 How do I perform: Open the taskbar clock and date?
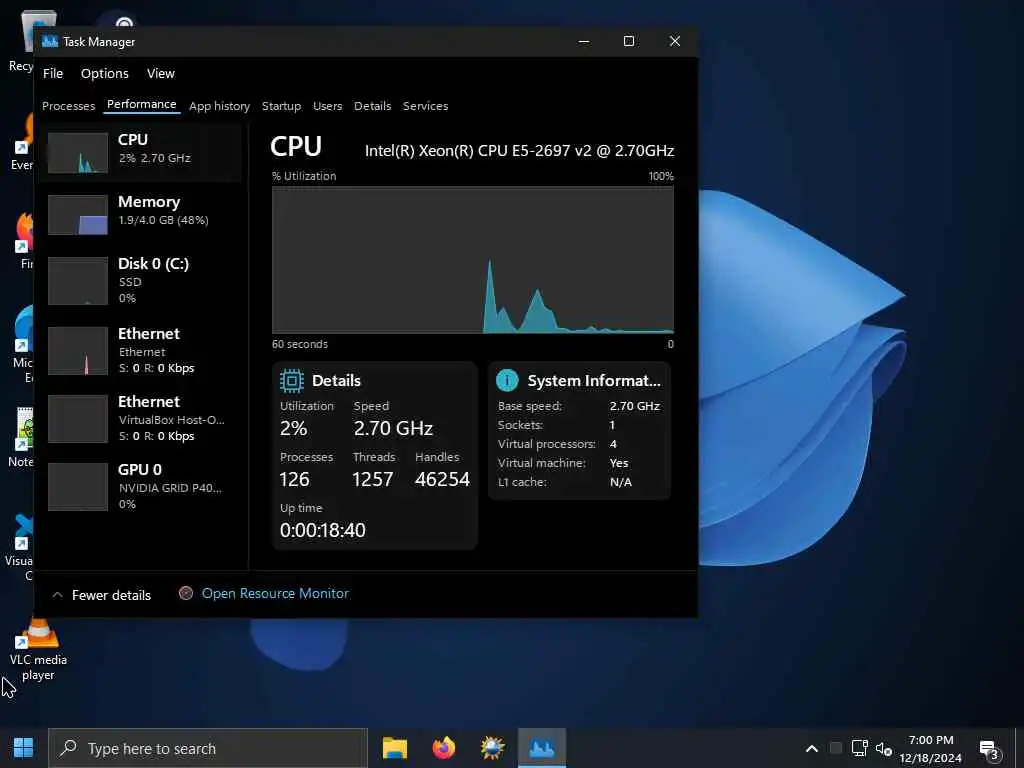931,749
